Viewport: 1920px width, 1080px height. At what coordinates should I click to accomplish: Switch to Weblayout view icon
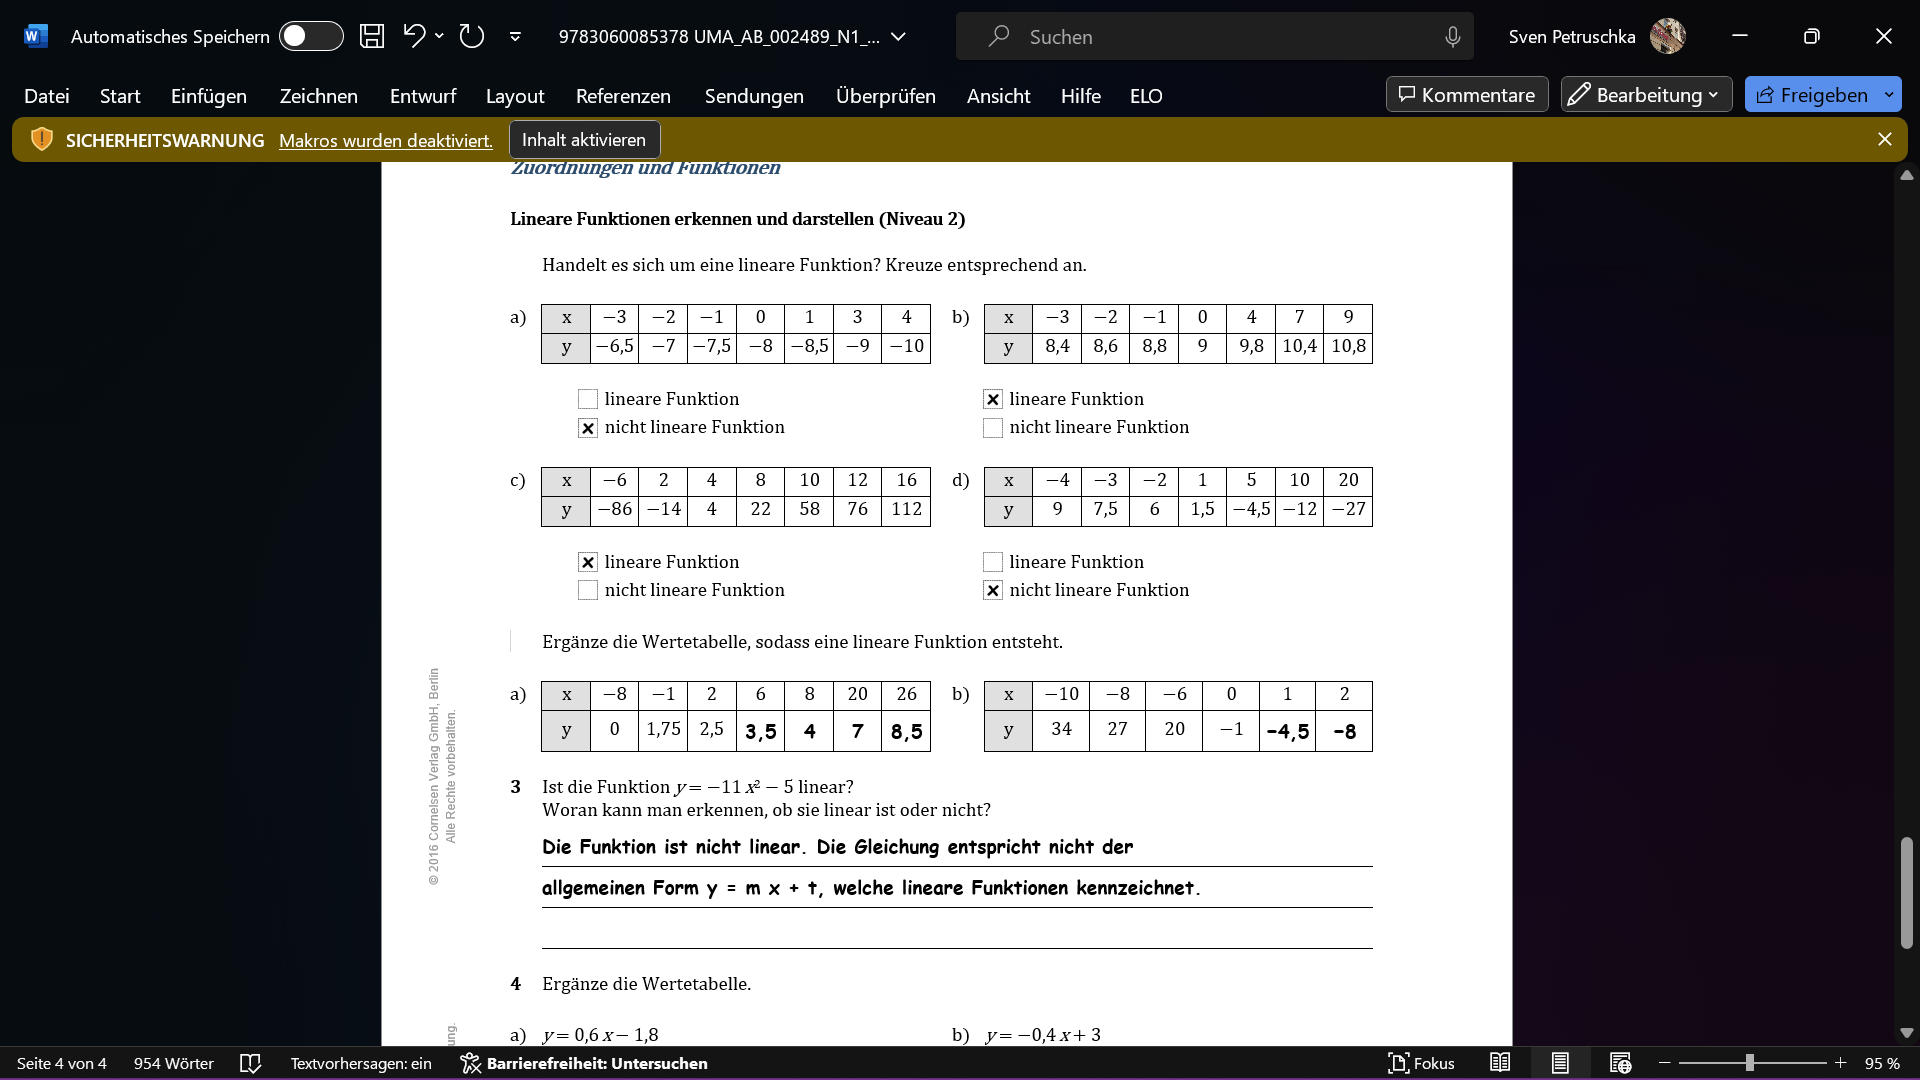click(1620, 1063)
